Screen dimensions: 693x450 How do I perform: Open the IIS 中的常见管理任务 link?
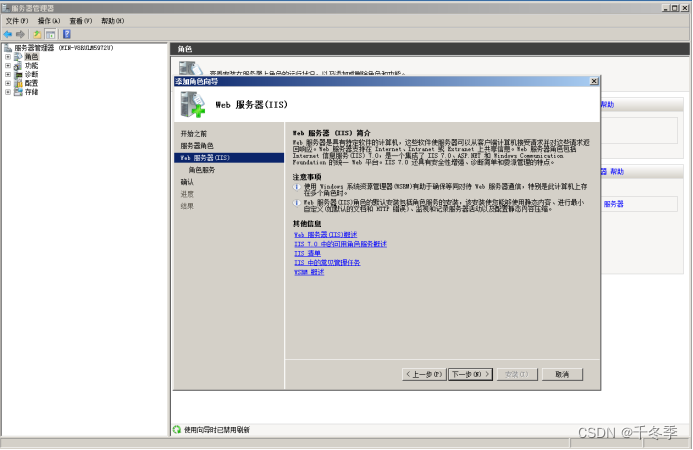pos(327,263)
